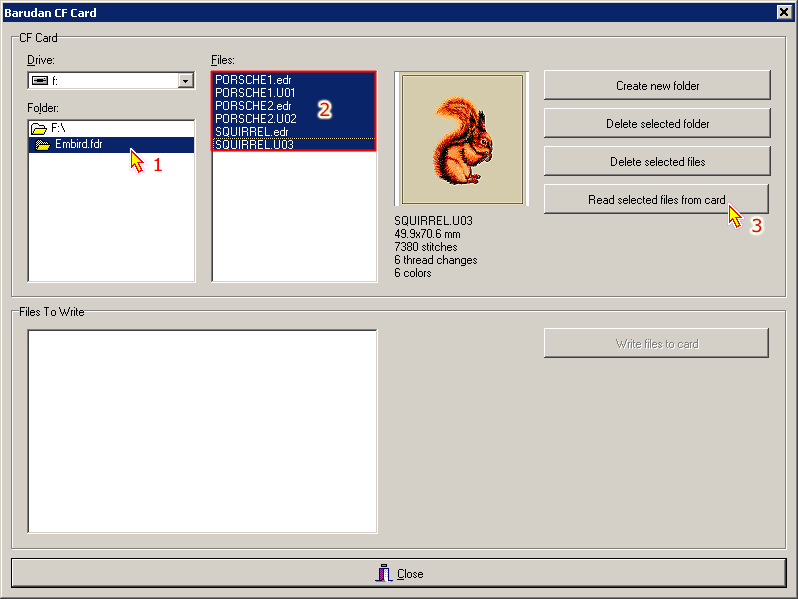Select file SQUIRREL.edr
The height and width of the screenshot is (599, 798).
[294, 132]
